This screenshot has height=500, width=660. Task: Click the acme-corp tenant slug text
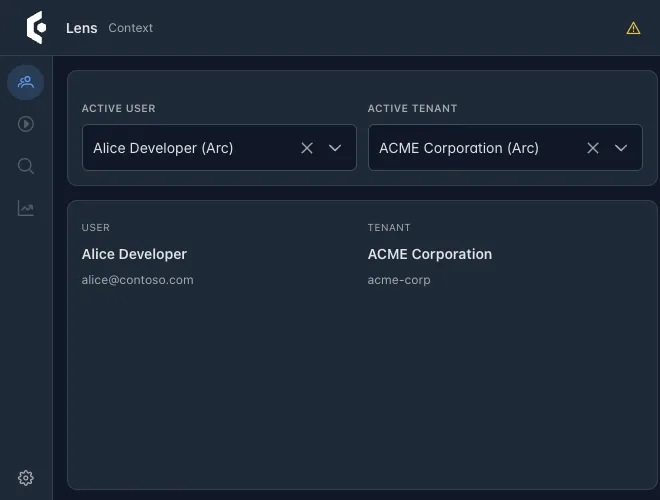(399, 280)
